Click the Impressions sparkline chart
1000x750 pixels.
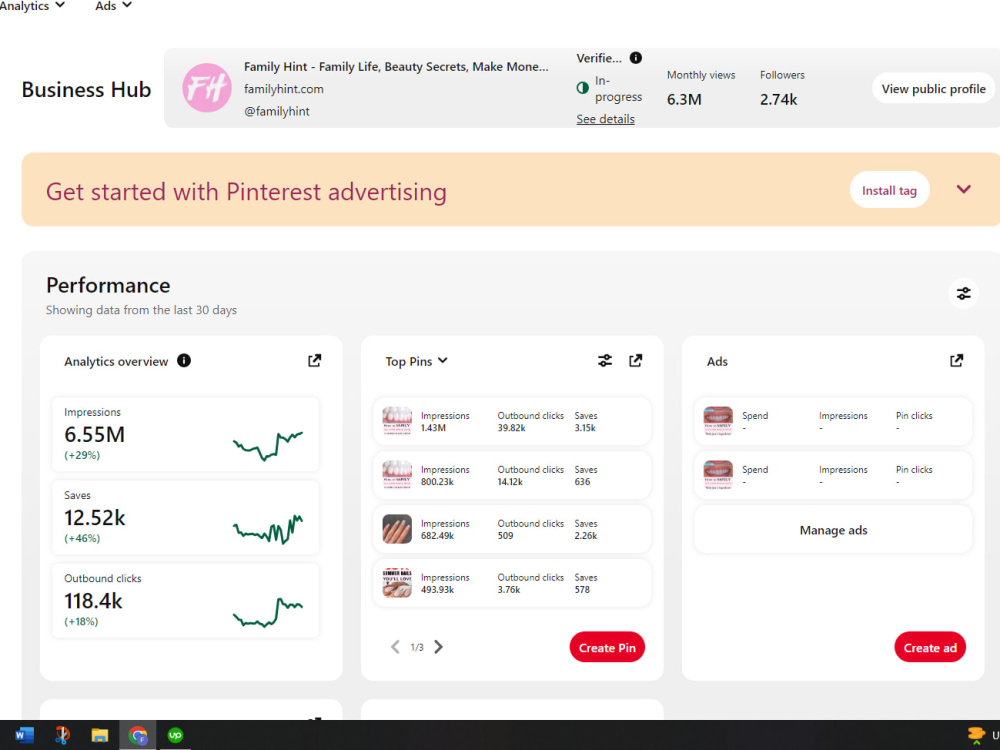[x=268, y=445]
